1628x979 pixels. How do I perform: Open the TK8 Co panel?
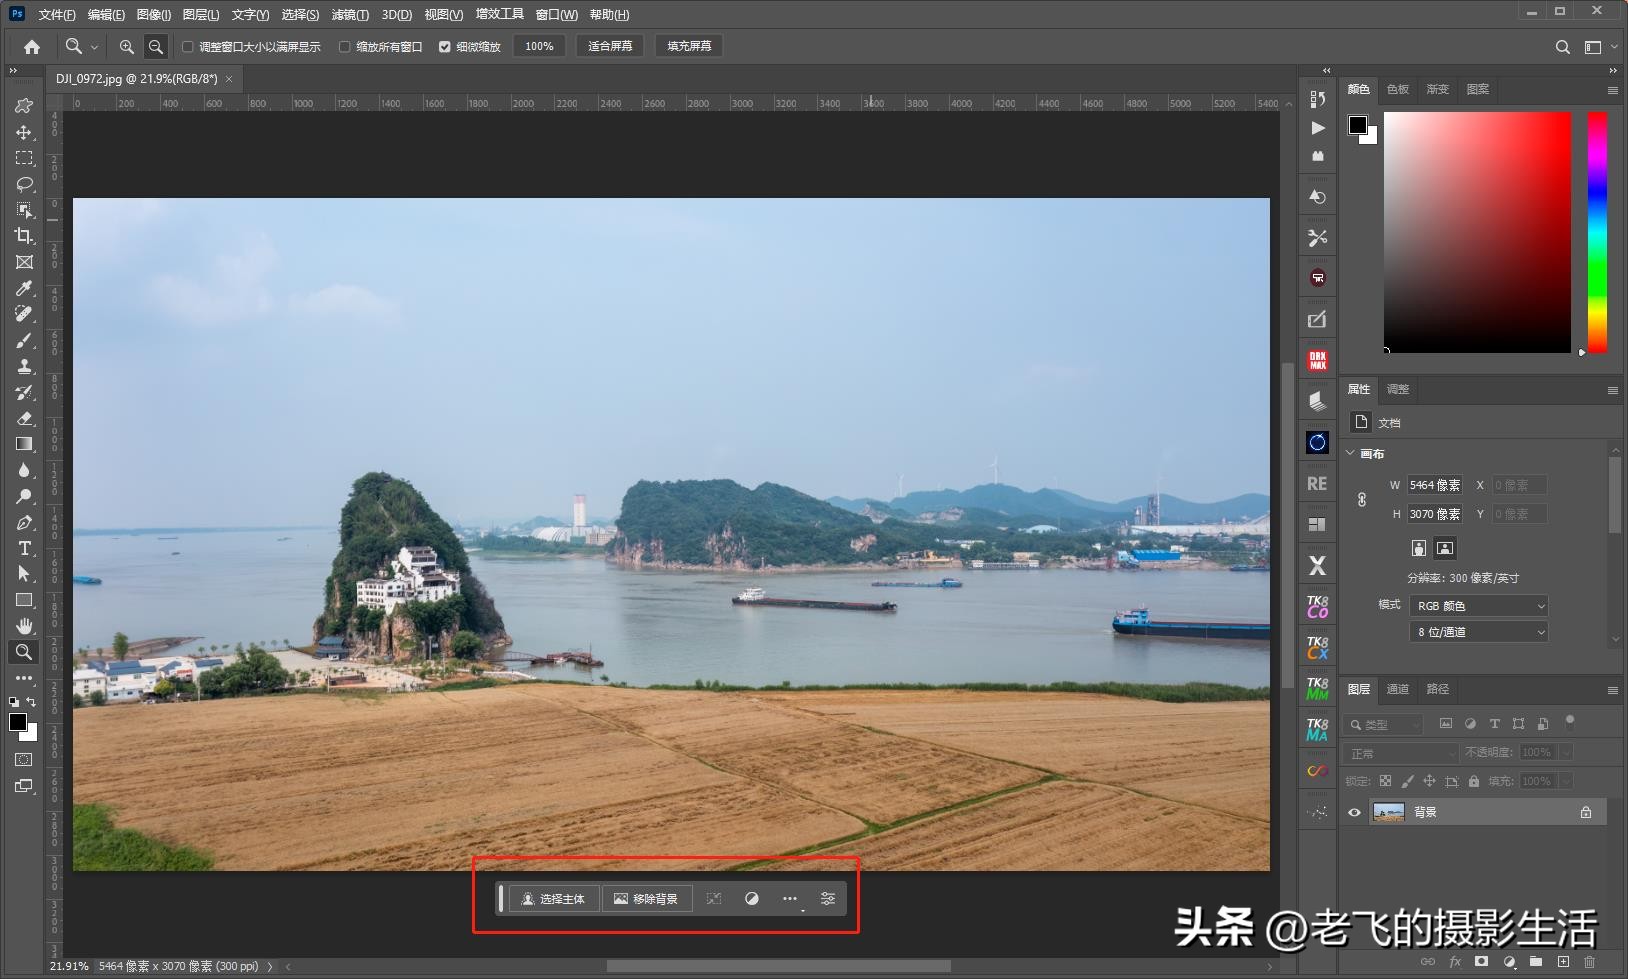click(x=1317, y=605)
